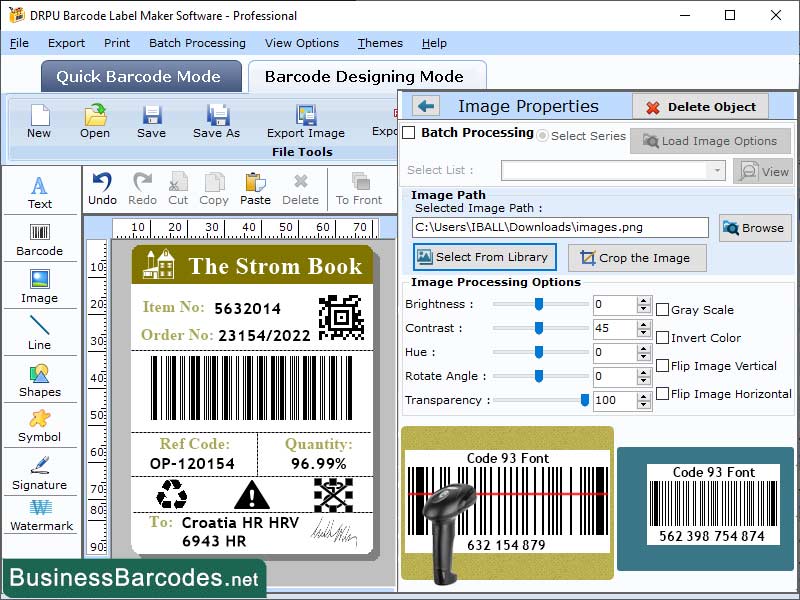Viewport: 800px width, 600px height.
Task: Undo the last action
Action: [102, 189]
